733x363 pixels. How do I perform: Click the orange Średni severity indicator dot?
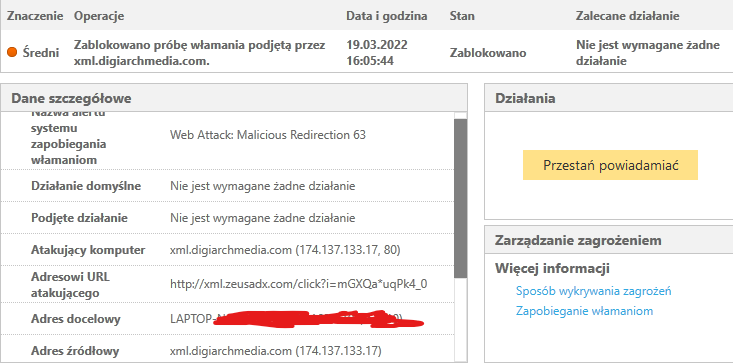coord(12,52)
